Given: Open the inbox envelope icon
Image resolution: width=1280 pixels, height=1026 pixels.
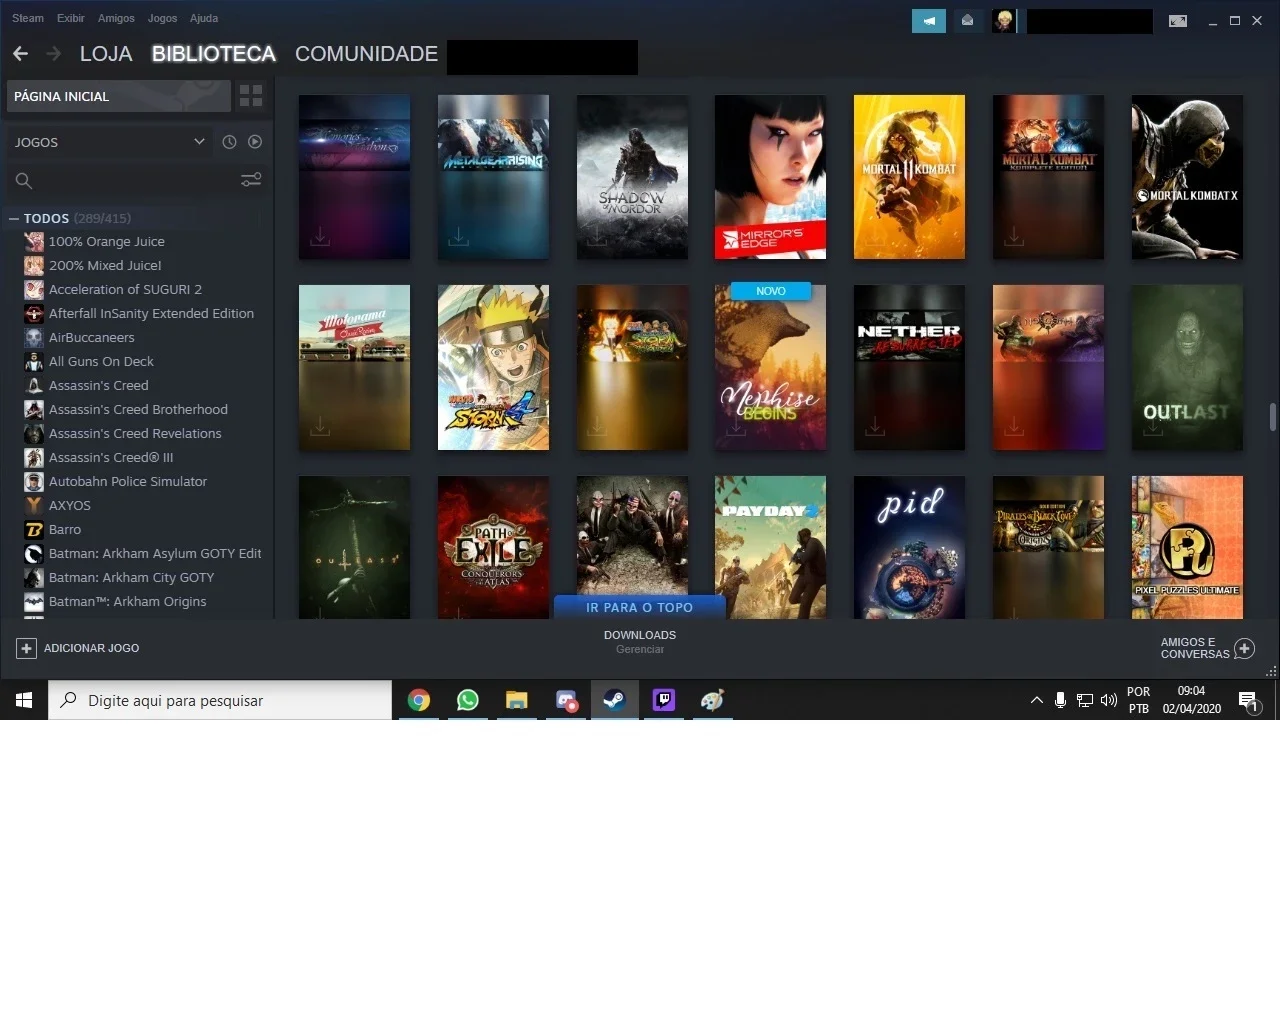Looking at the screenshot, I should pos(967,20).
